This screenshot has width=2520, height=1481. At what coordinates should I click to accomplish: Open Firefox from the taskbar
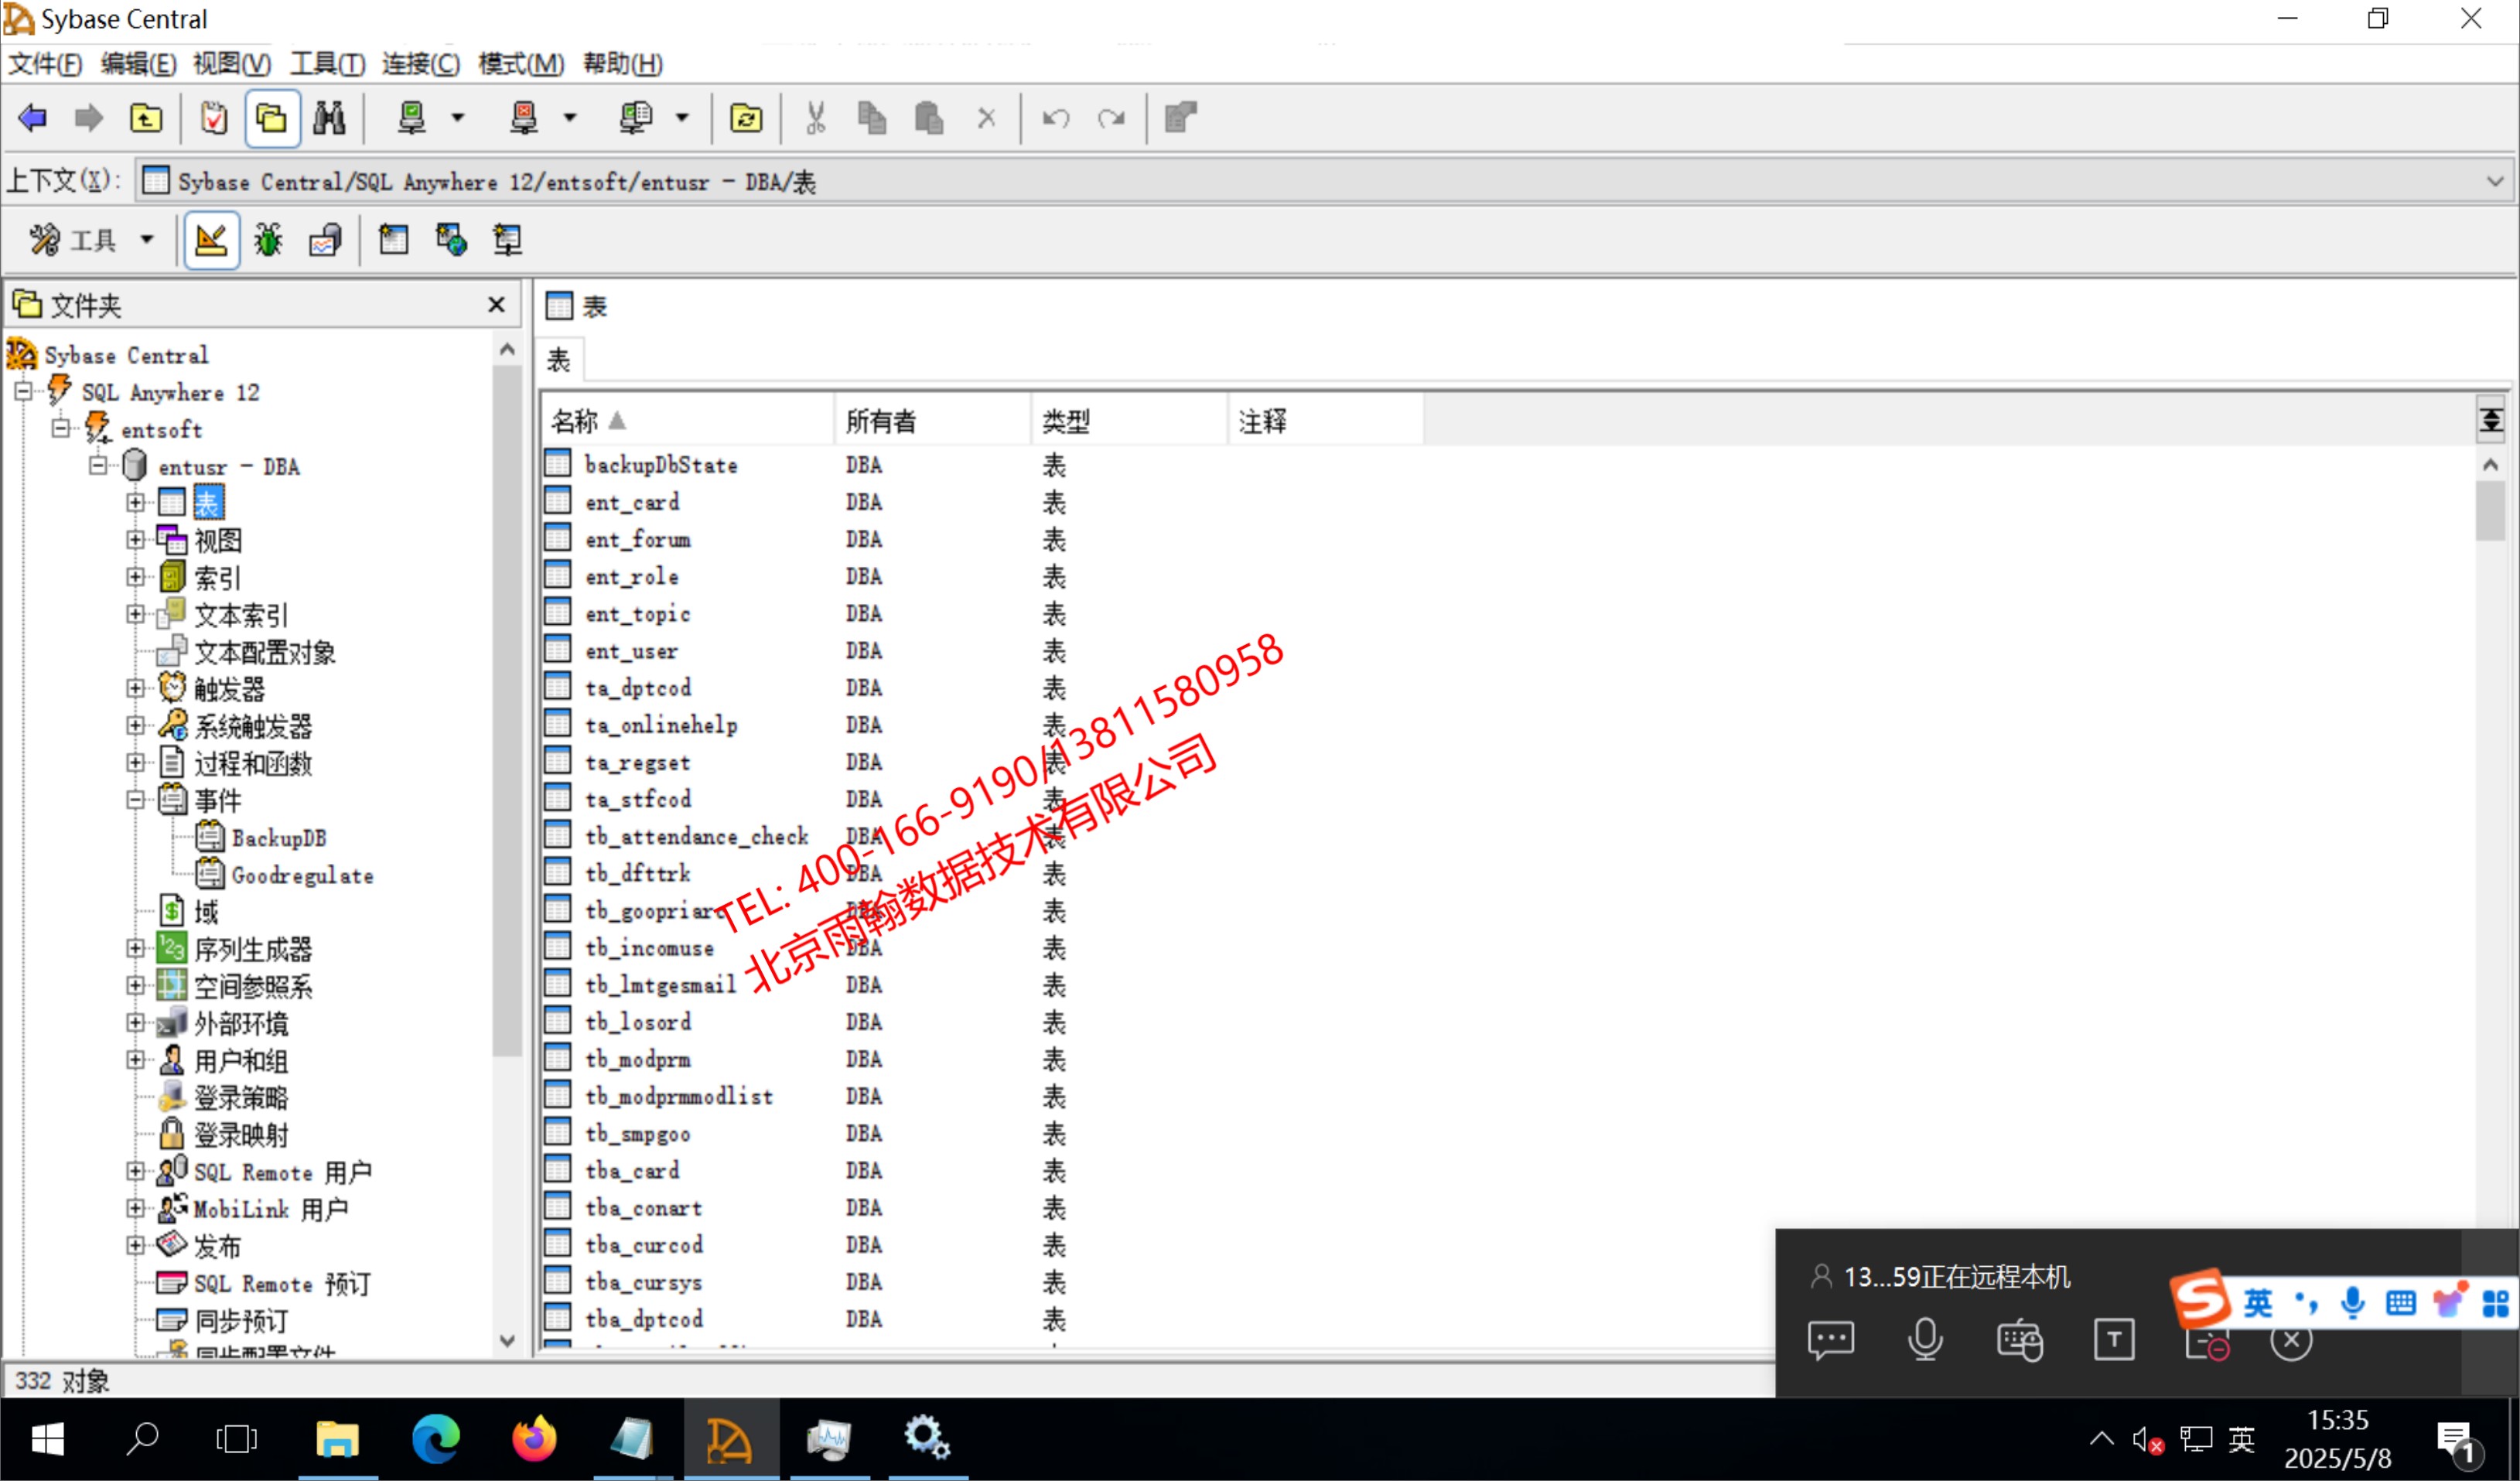[534, 1439]
